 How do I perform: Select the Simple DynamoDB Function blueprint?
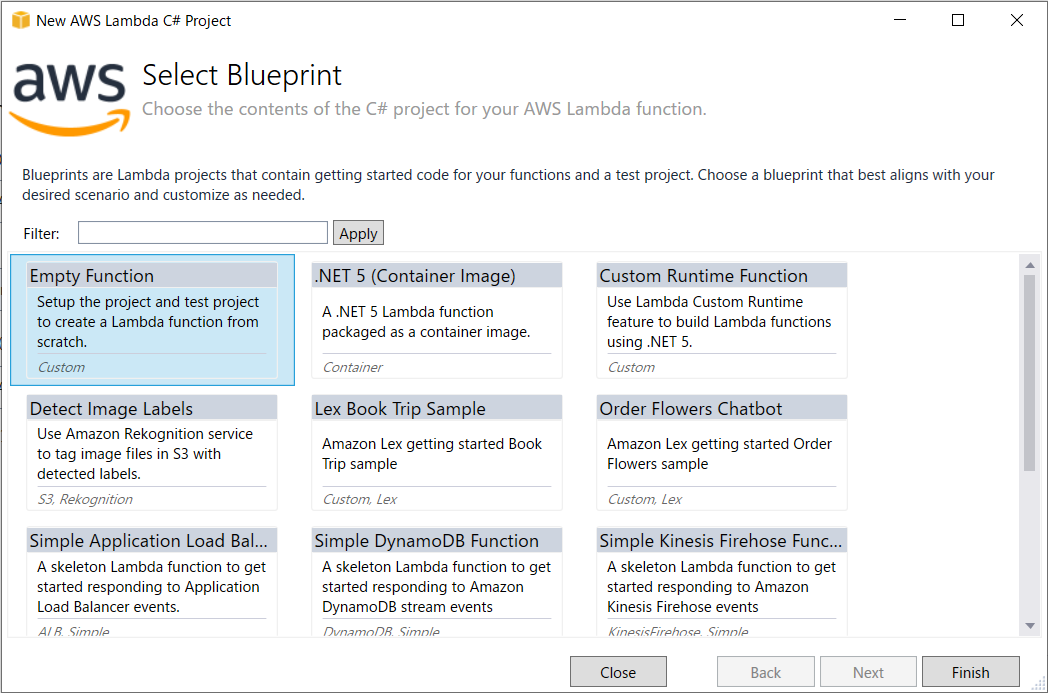click(x=437, y=581)
